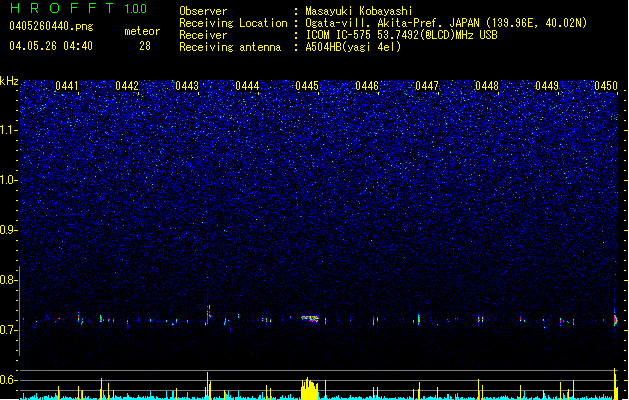The width and height of the screenshot is (629, 400).
Task: Click the meteor count value 28
Action: 145,46
